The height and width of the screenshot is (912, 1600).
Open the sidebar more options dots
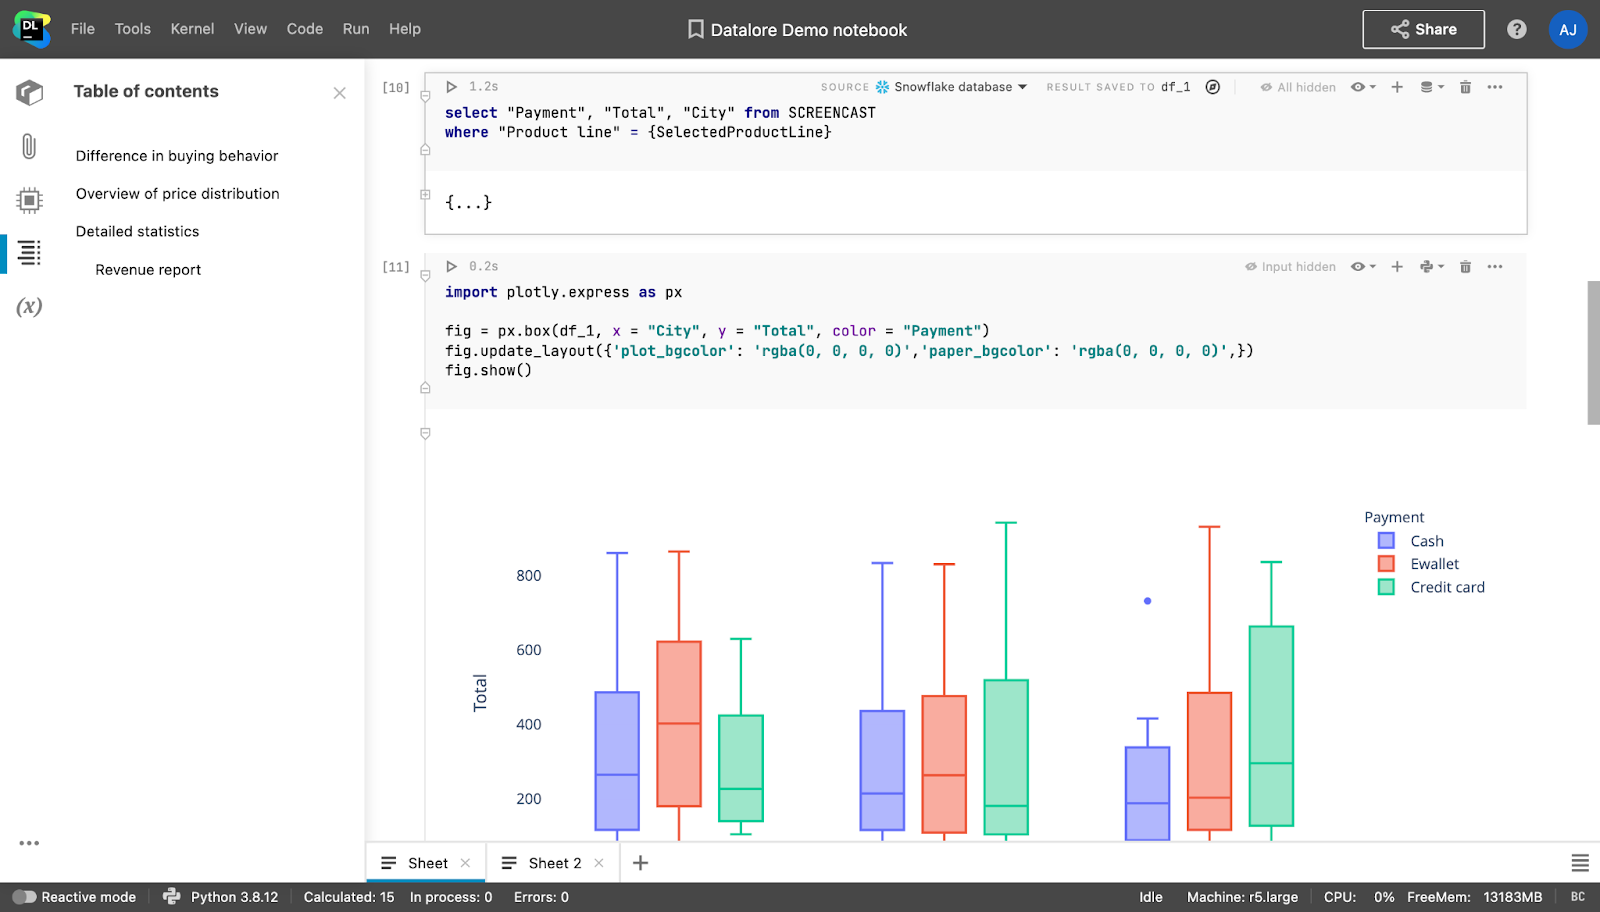(x=29, y=843)
